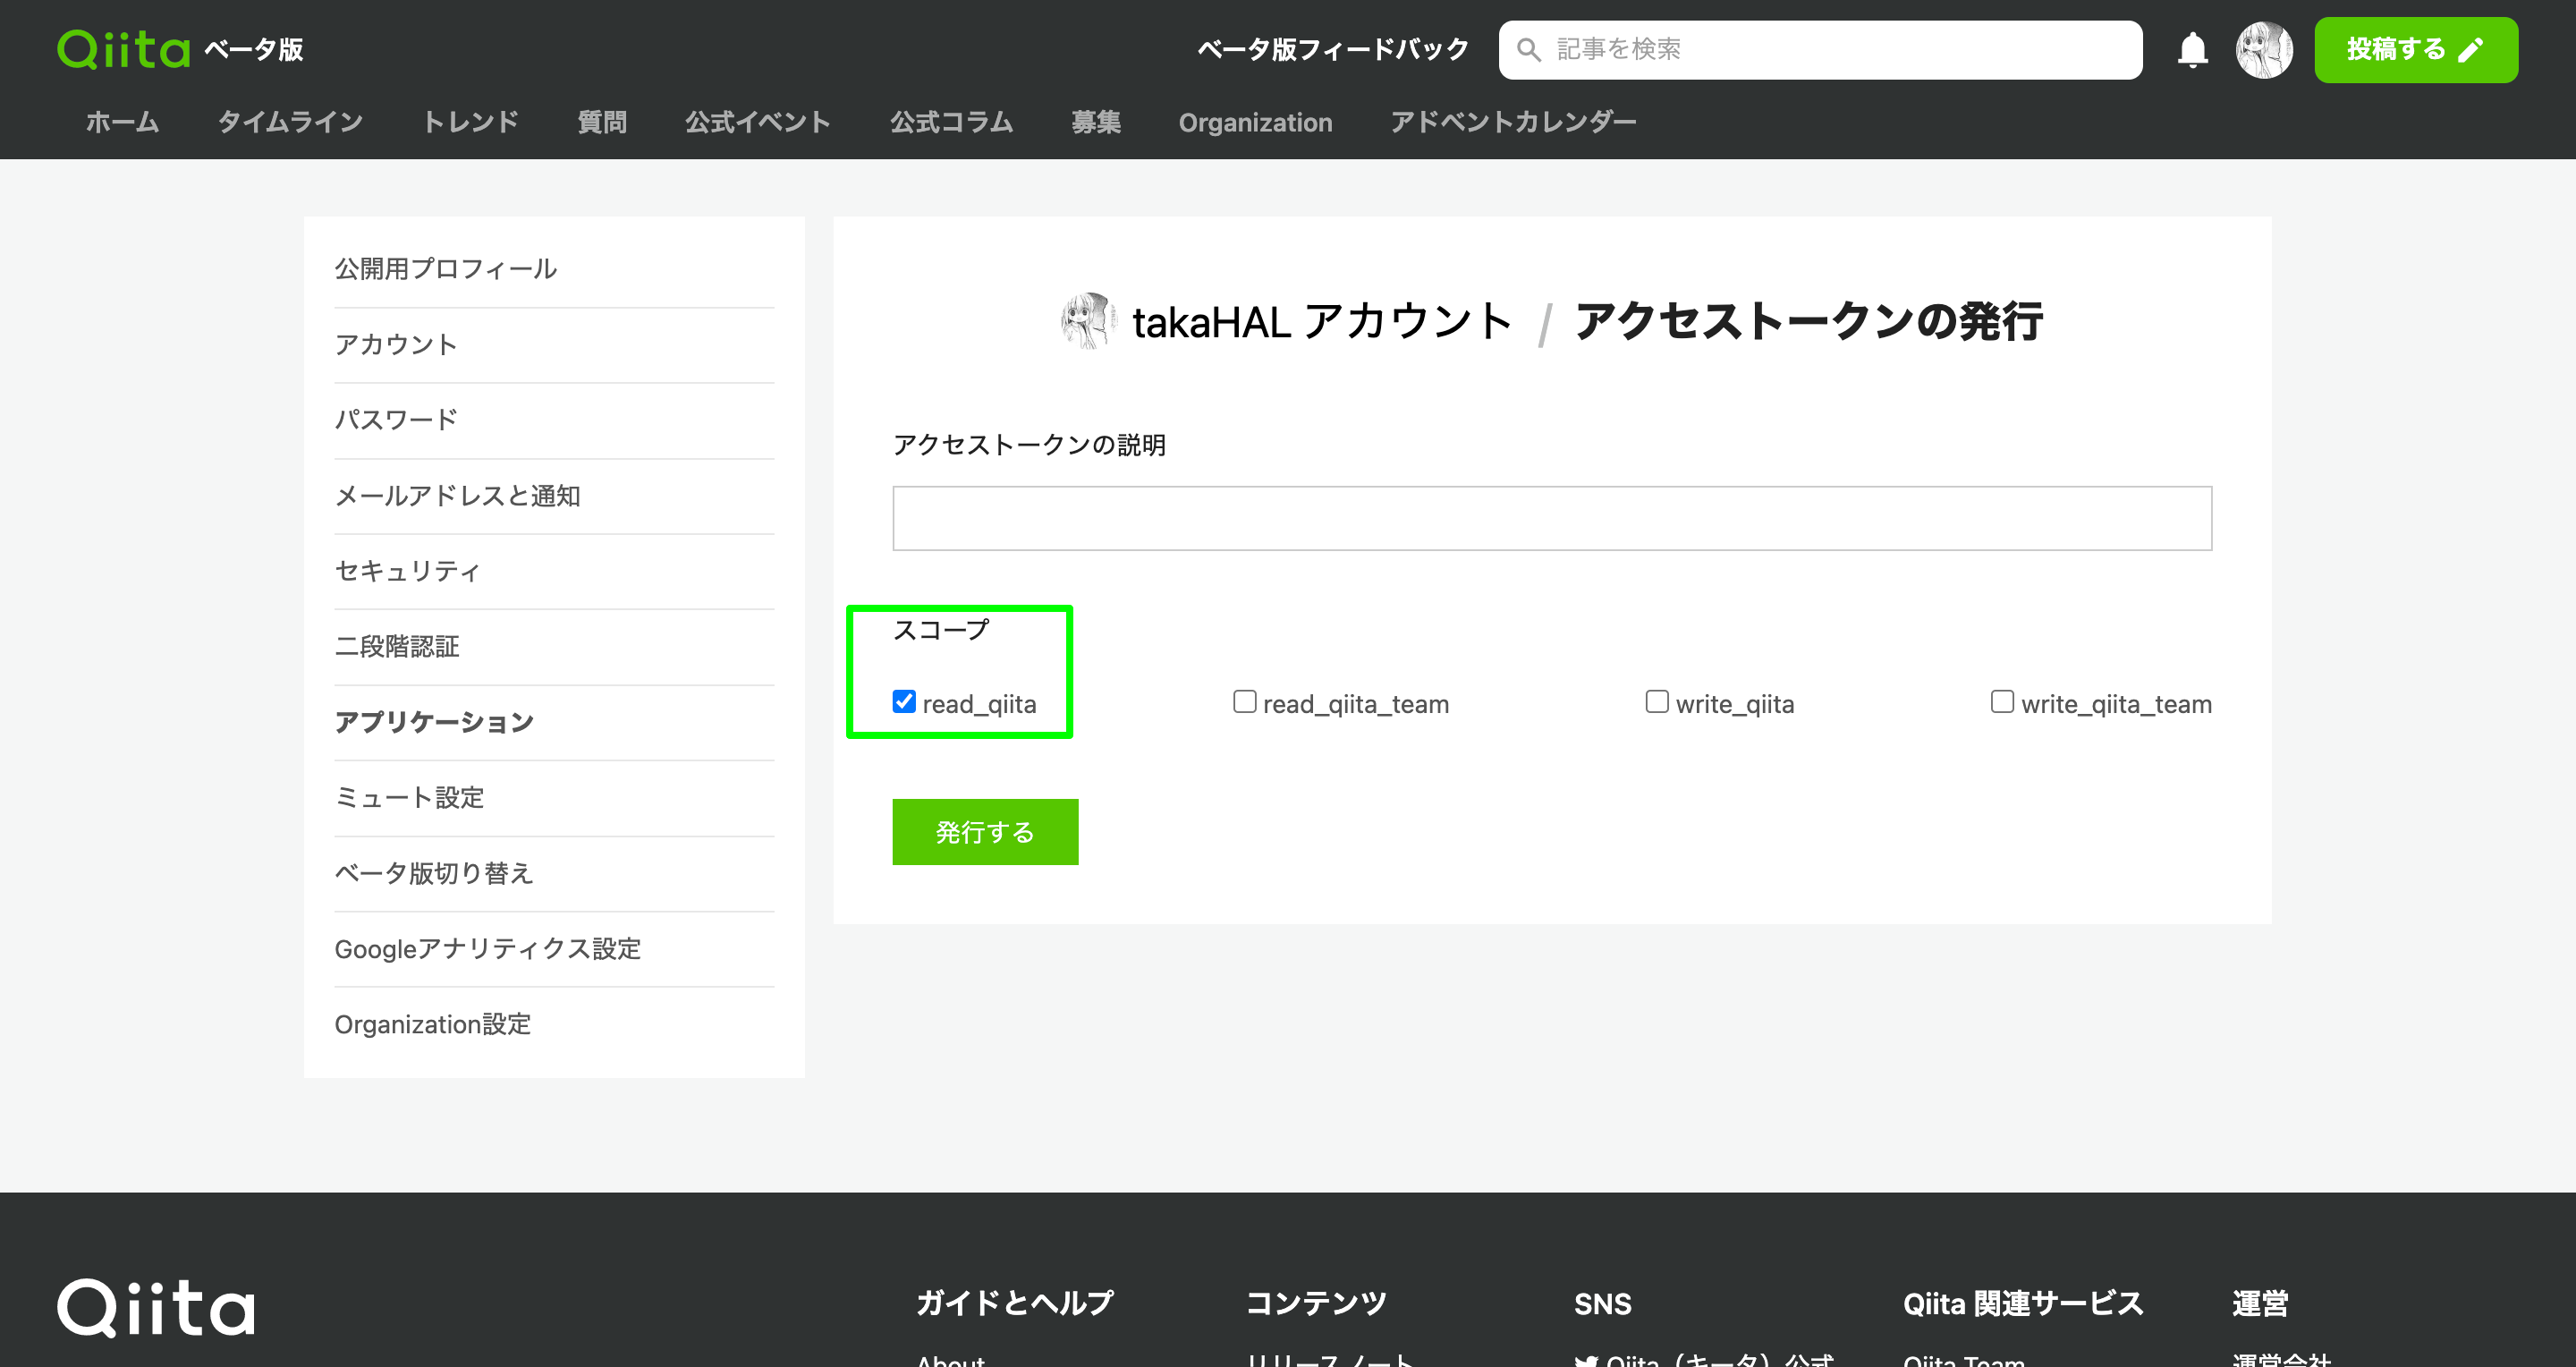Open the user avatar menu in header
This screenshot has height=1367, width=2576.
point(2263,49)
